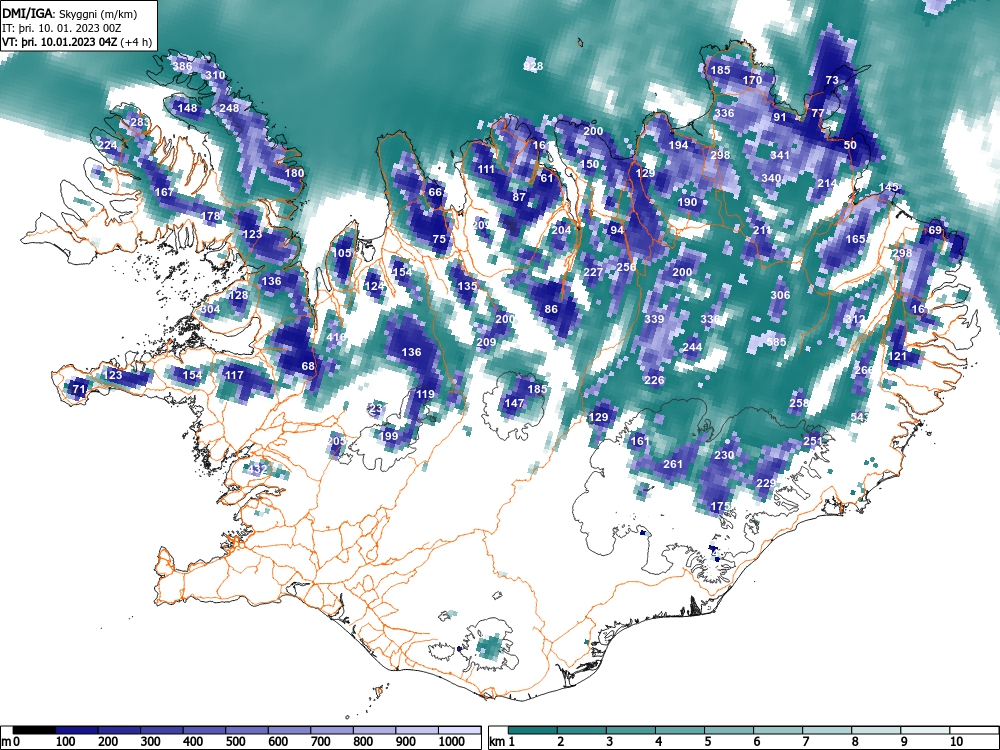Click the visibility value 341 on the map
This screenshot has width=1000, height=750.
click(x=780, y=155)
